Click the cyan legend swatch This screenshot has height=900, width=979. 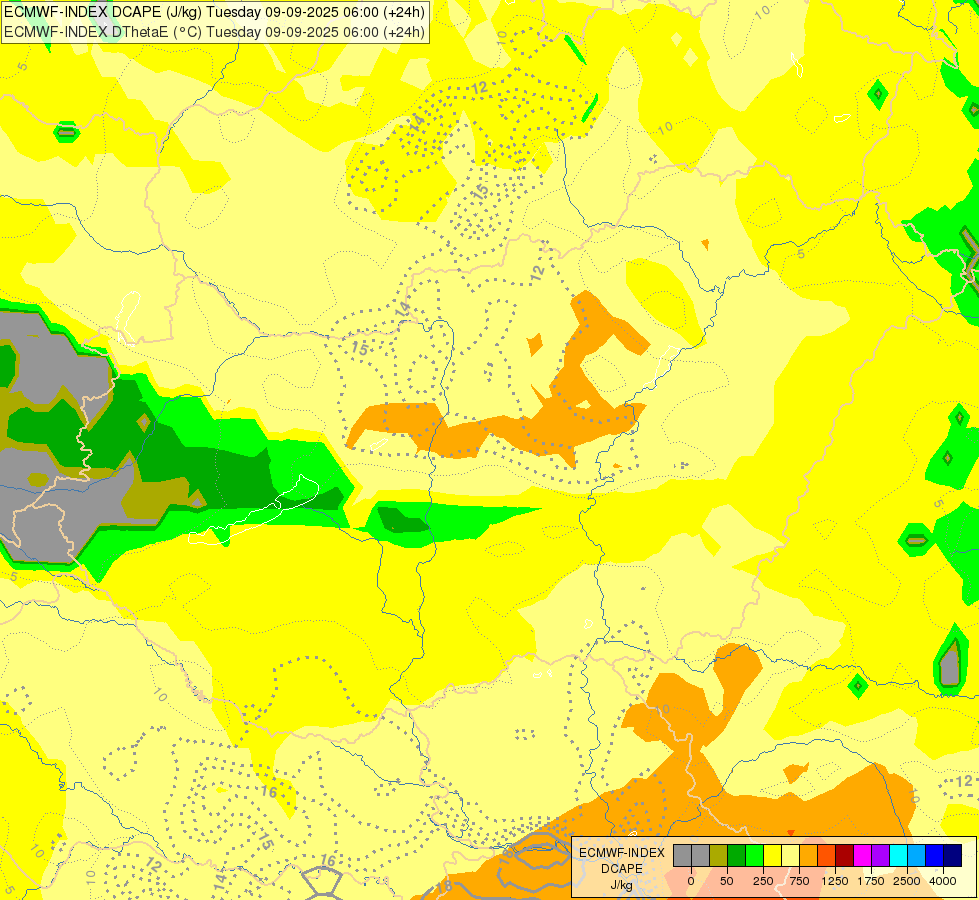tap(898, 855)
